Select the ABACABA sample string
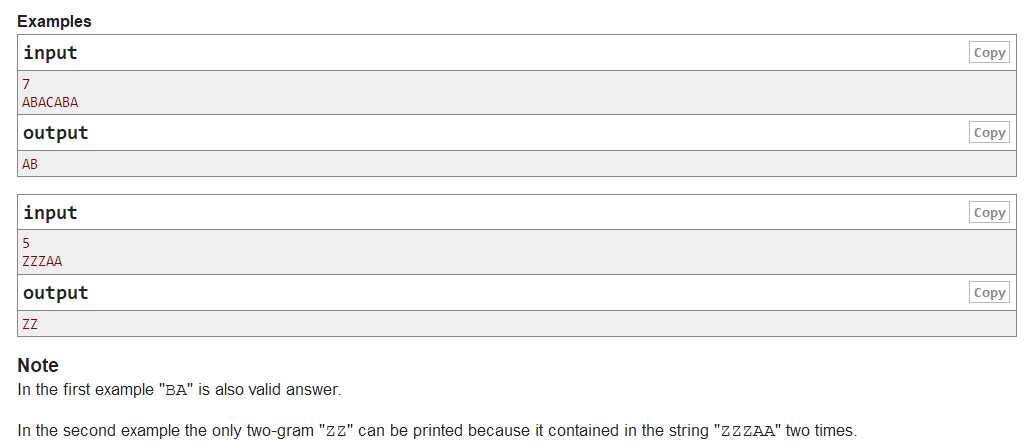The height and width of the screenshot is (446, 1026). [x=50, y=103]
